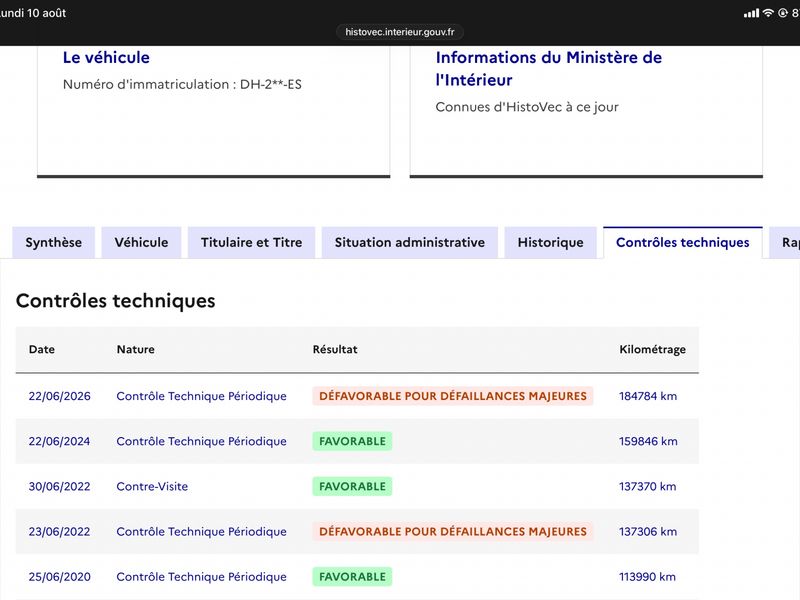This screenshot has height=600, width=800.
Task: Click the DÉFAVORABLE badge for 23/06/2022
Action: click(x=453, y=532)
